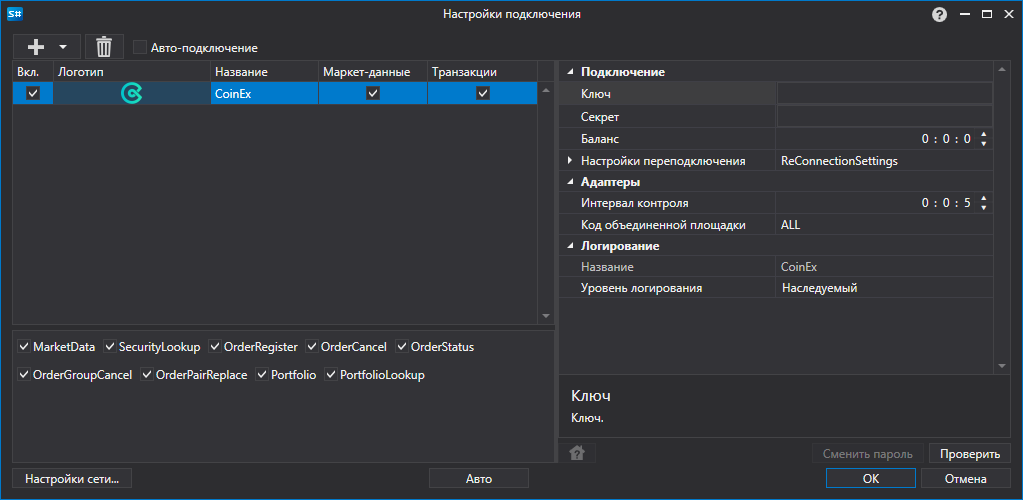This screenshot has width=1023, height=500.
Task: Open the Уровень логирования dropdown value
Action: pos(884,288)
